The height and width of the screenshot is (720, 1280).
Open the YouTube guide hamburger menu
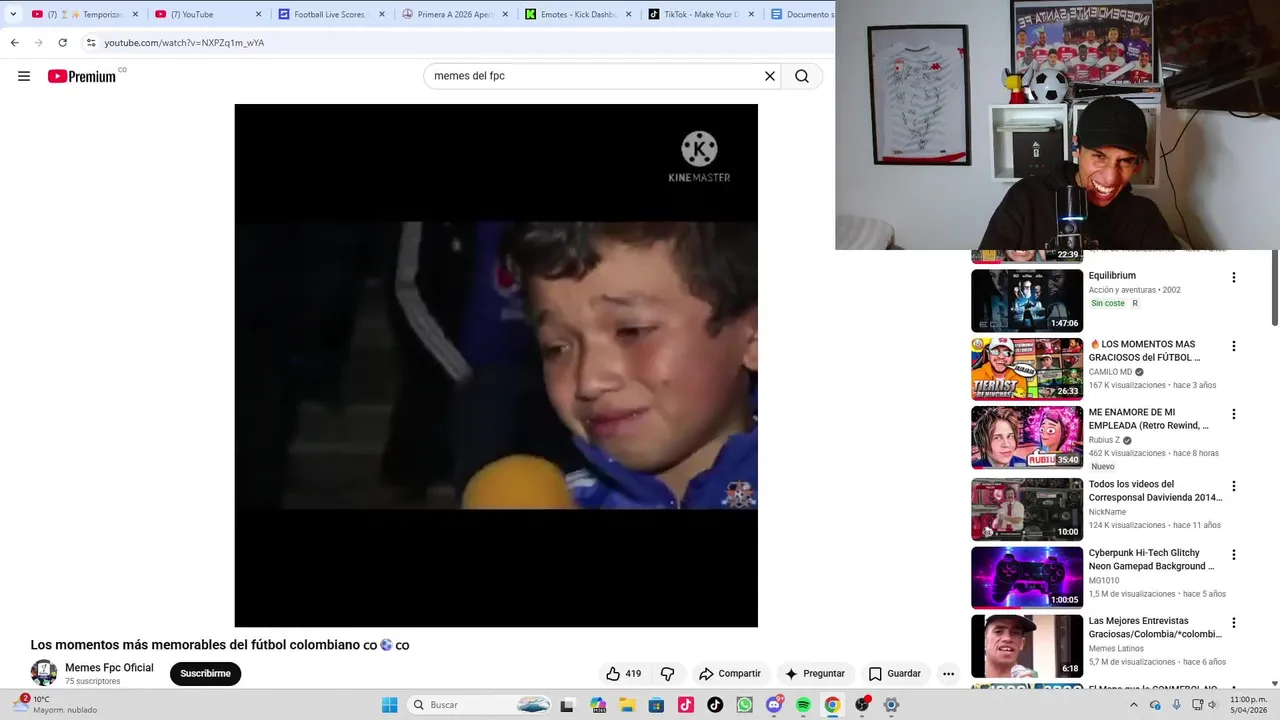click(24, 76)
